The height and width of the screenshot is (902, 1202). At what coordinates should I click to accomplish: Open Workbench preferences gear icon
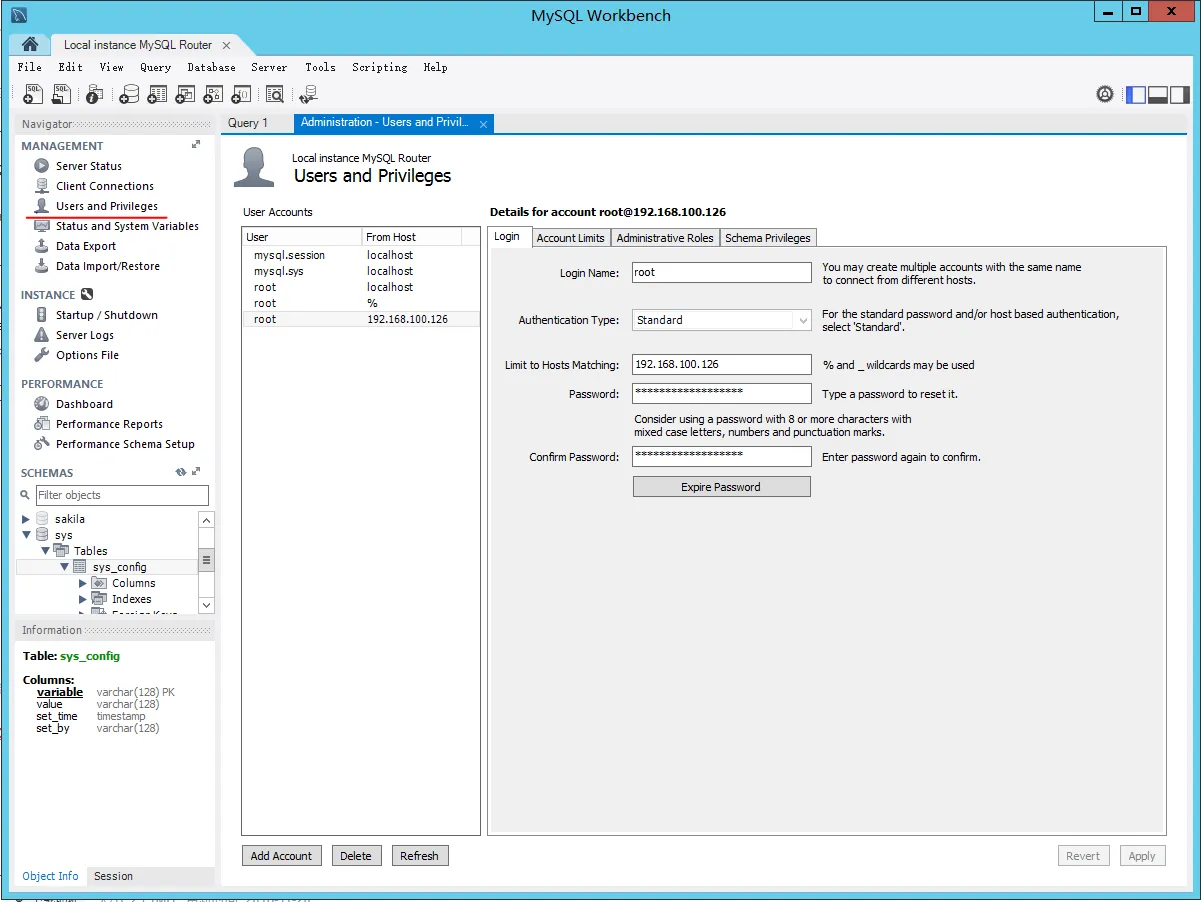tap(1105, 94)
